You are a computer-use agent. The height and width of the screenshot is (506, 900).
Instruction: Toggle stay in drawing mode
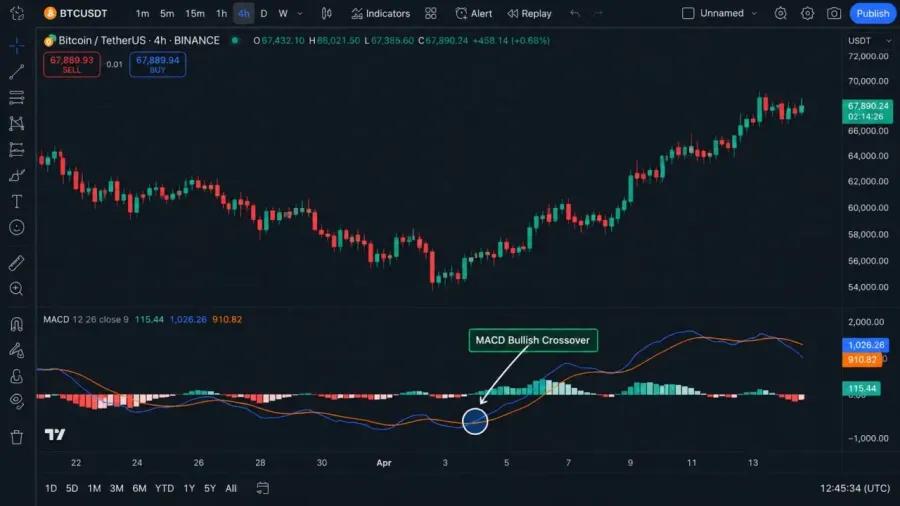(17, 350)
